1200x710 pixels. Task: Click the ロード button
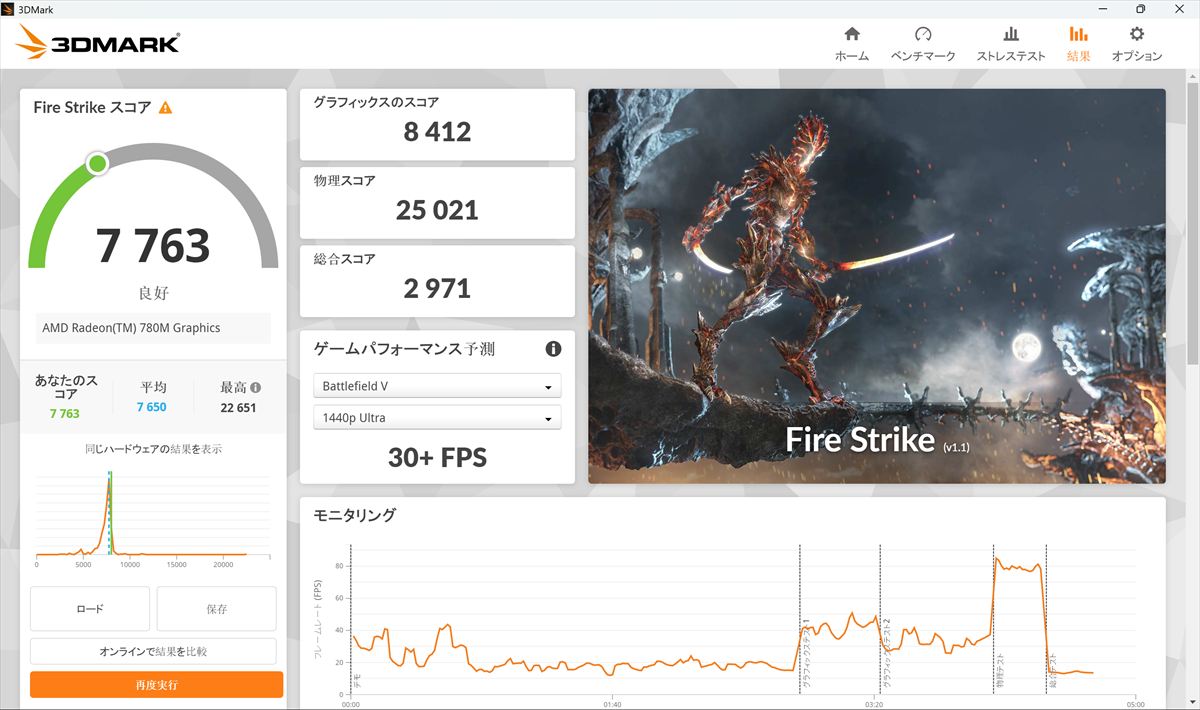tap(90, 608)
